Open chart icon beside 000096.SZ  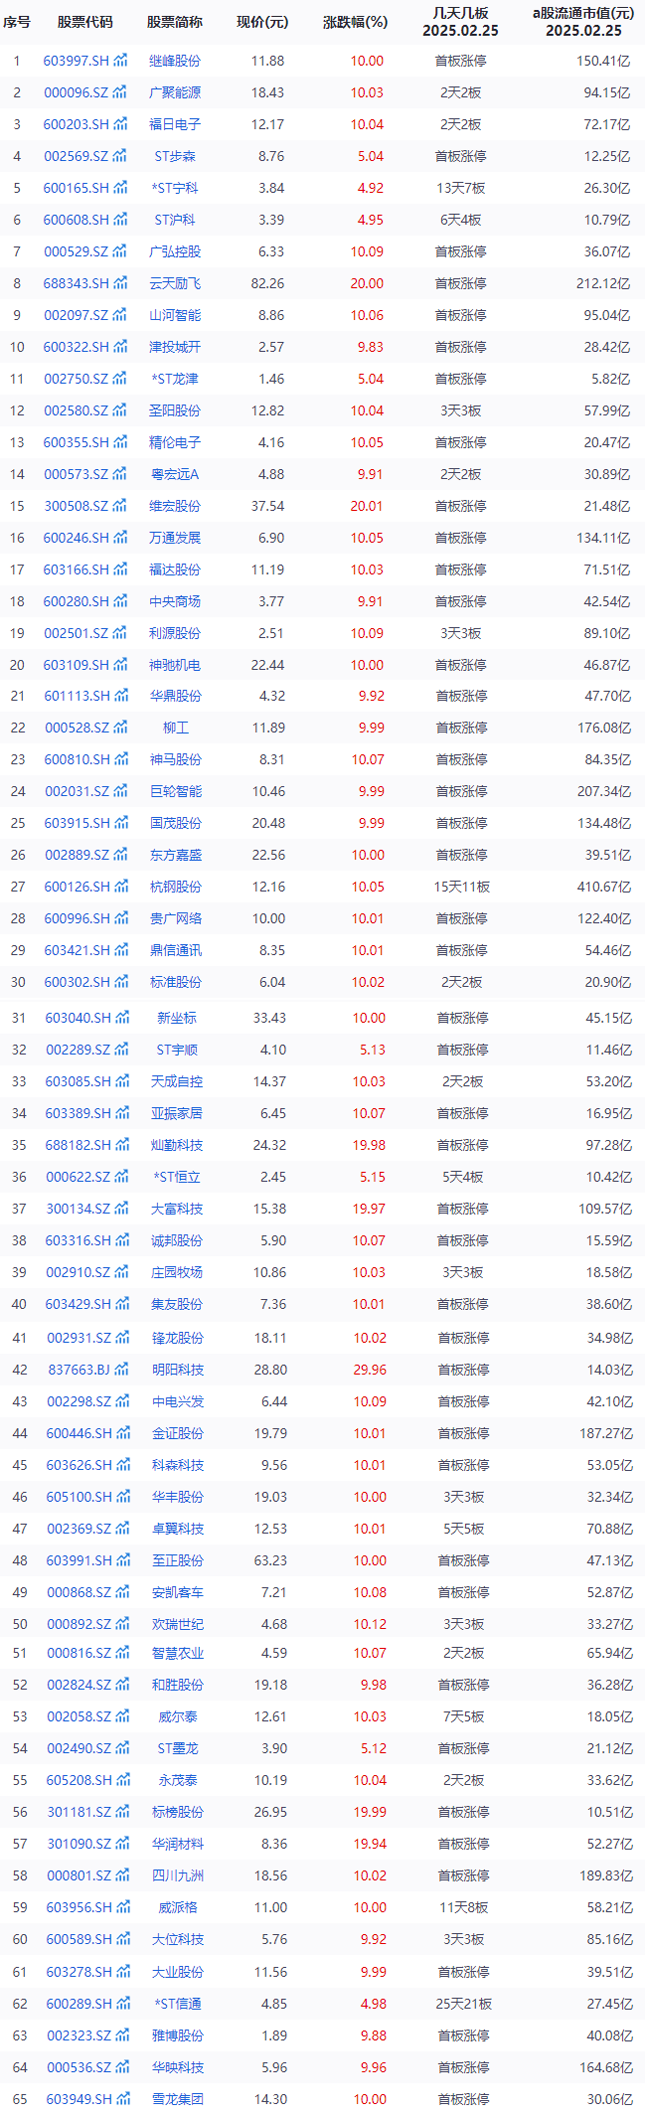(x=120, y=92)
